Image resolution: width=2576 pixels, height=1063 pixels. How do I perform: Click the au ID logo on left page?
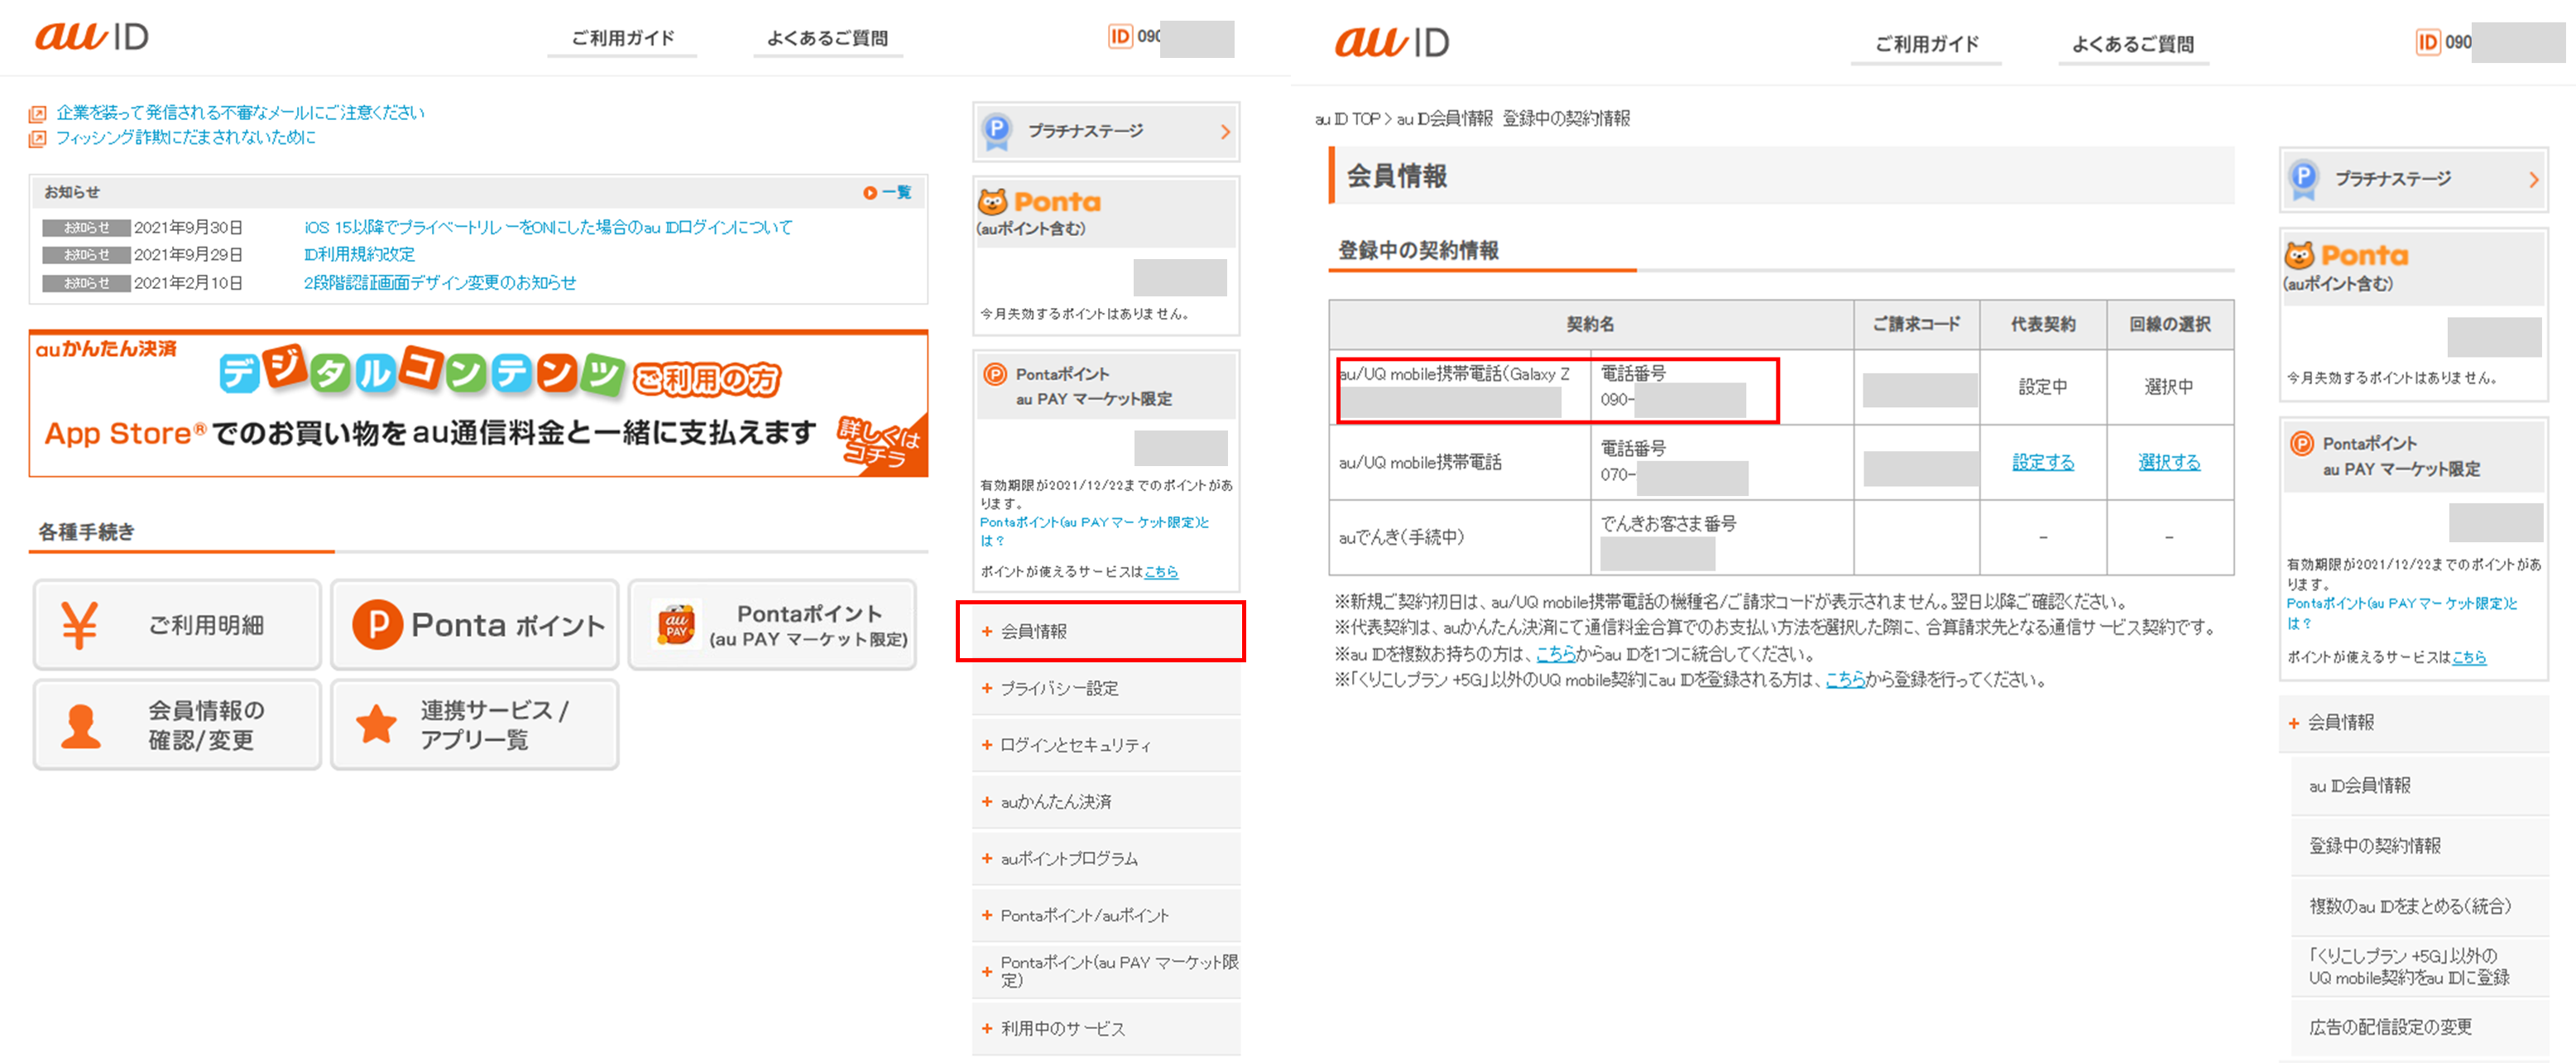coord(92,37)
